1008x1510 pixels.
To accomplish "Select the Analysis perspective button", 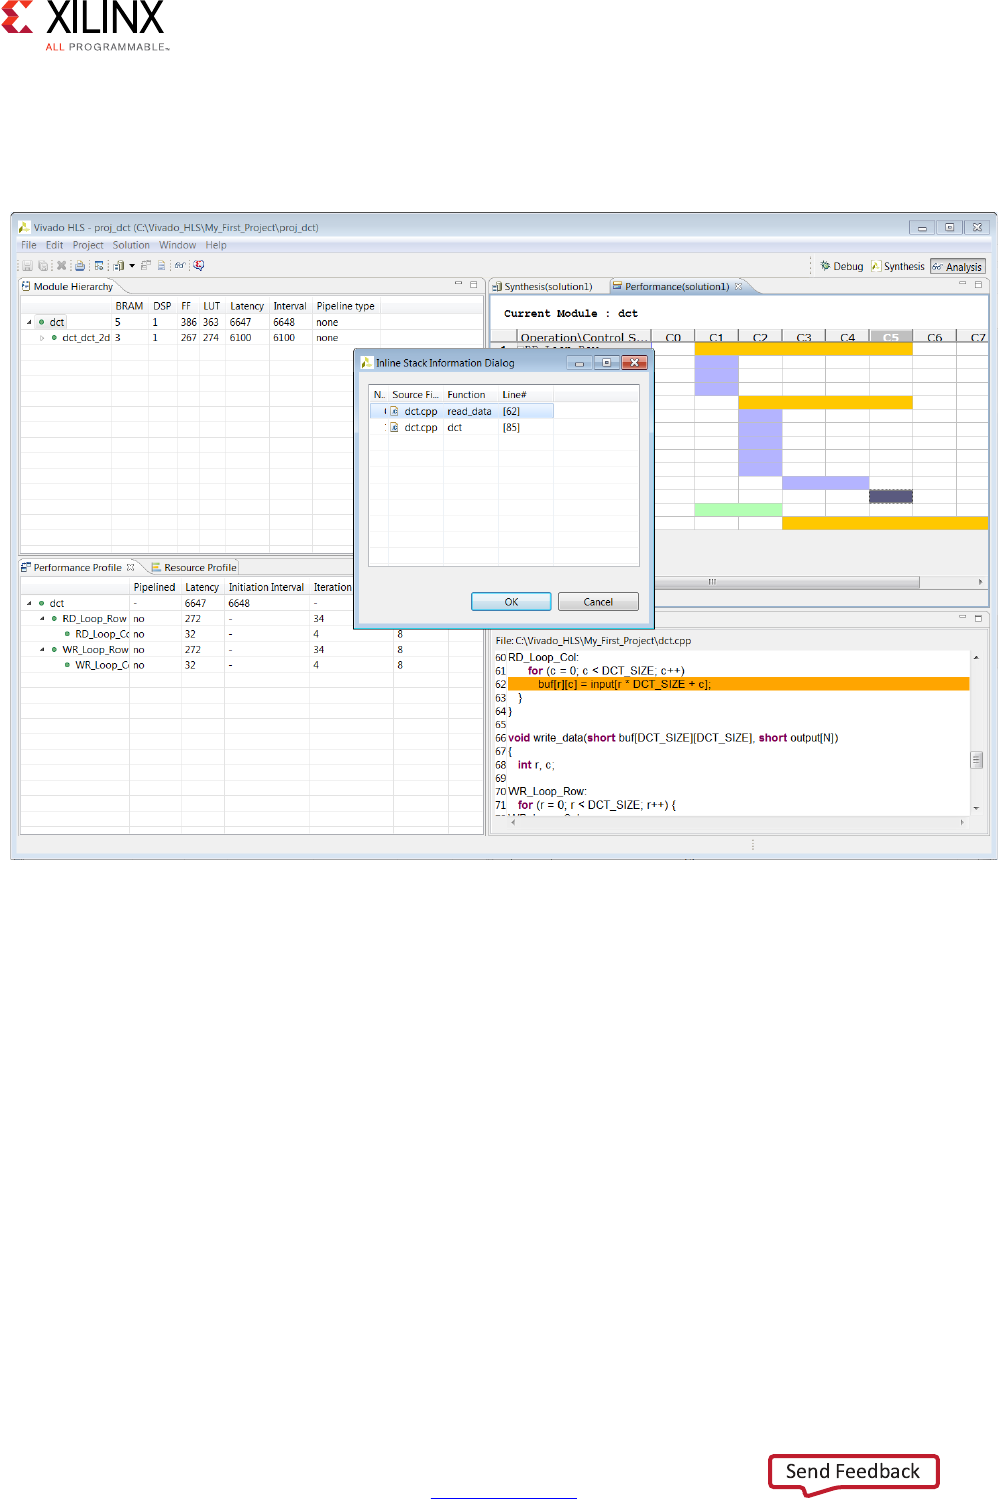I will click(958, 266).
